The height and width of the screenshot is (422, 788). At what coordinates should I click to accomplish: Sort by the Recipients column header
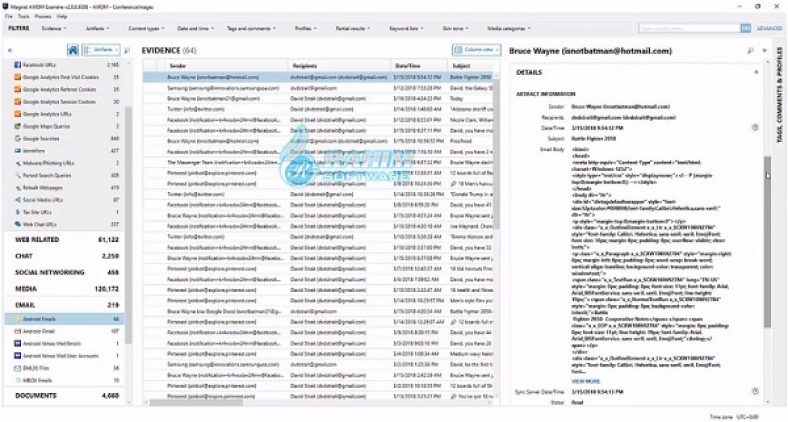coord(340,66)
